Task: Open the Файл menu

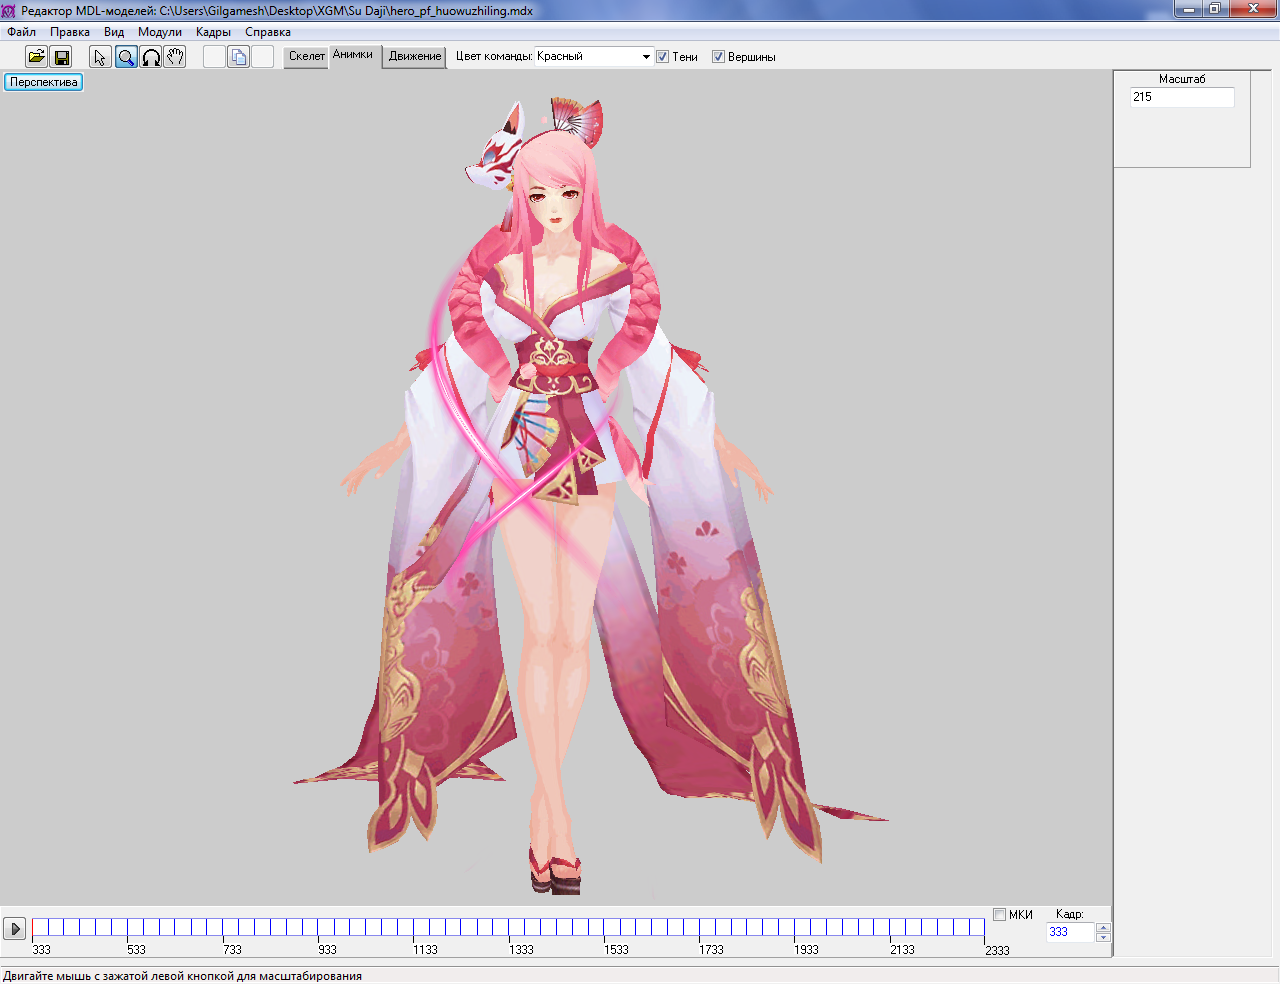Action: click(22, 32)
